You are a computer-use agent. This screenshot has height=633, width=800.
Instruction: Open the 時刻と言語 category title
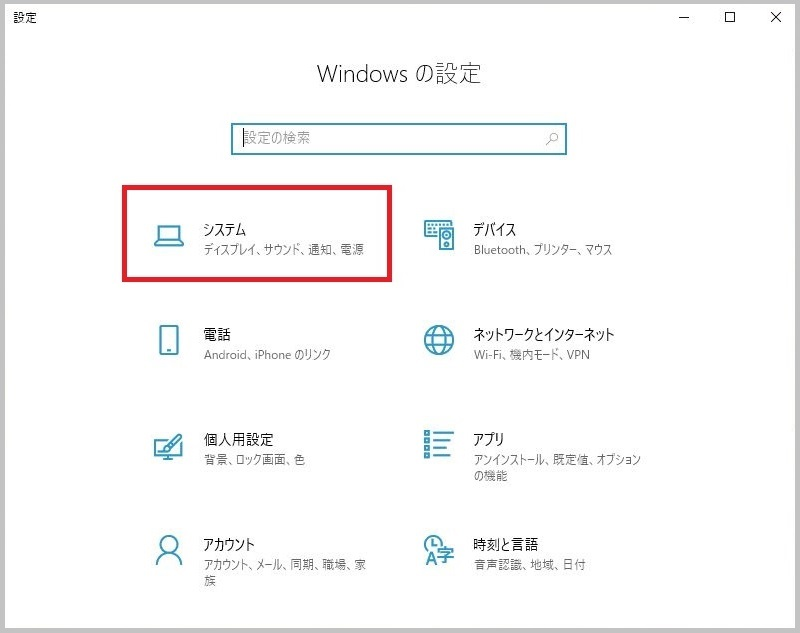pos(506,545)
